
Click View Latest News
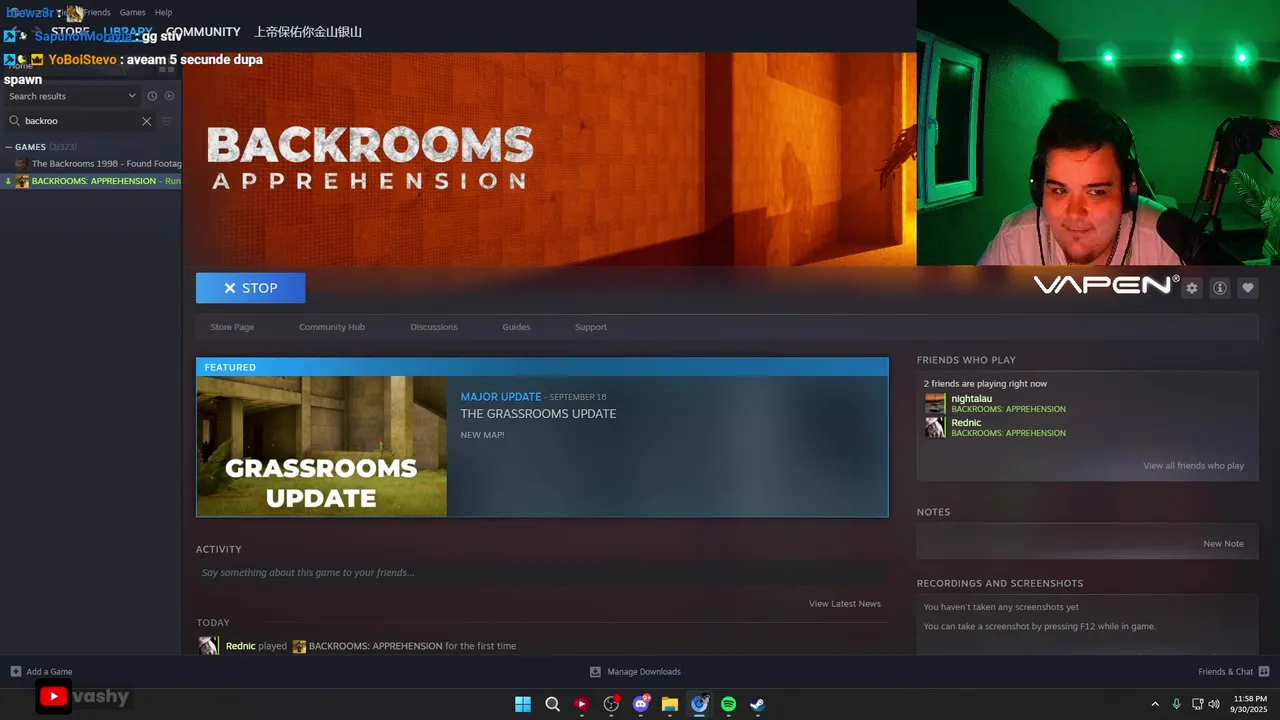845,604
